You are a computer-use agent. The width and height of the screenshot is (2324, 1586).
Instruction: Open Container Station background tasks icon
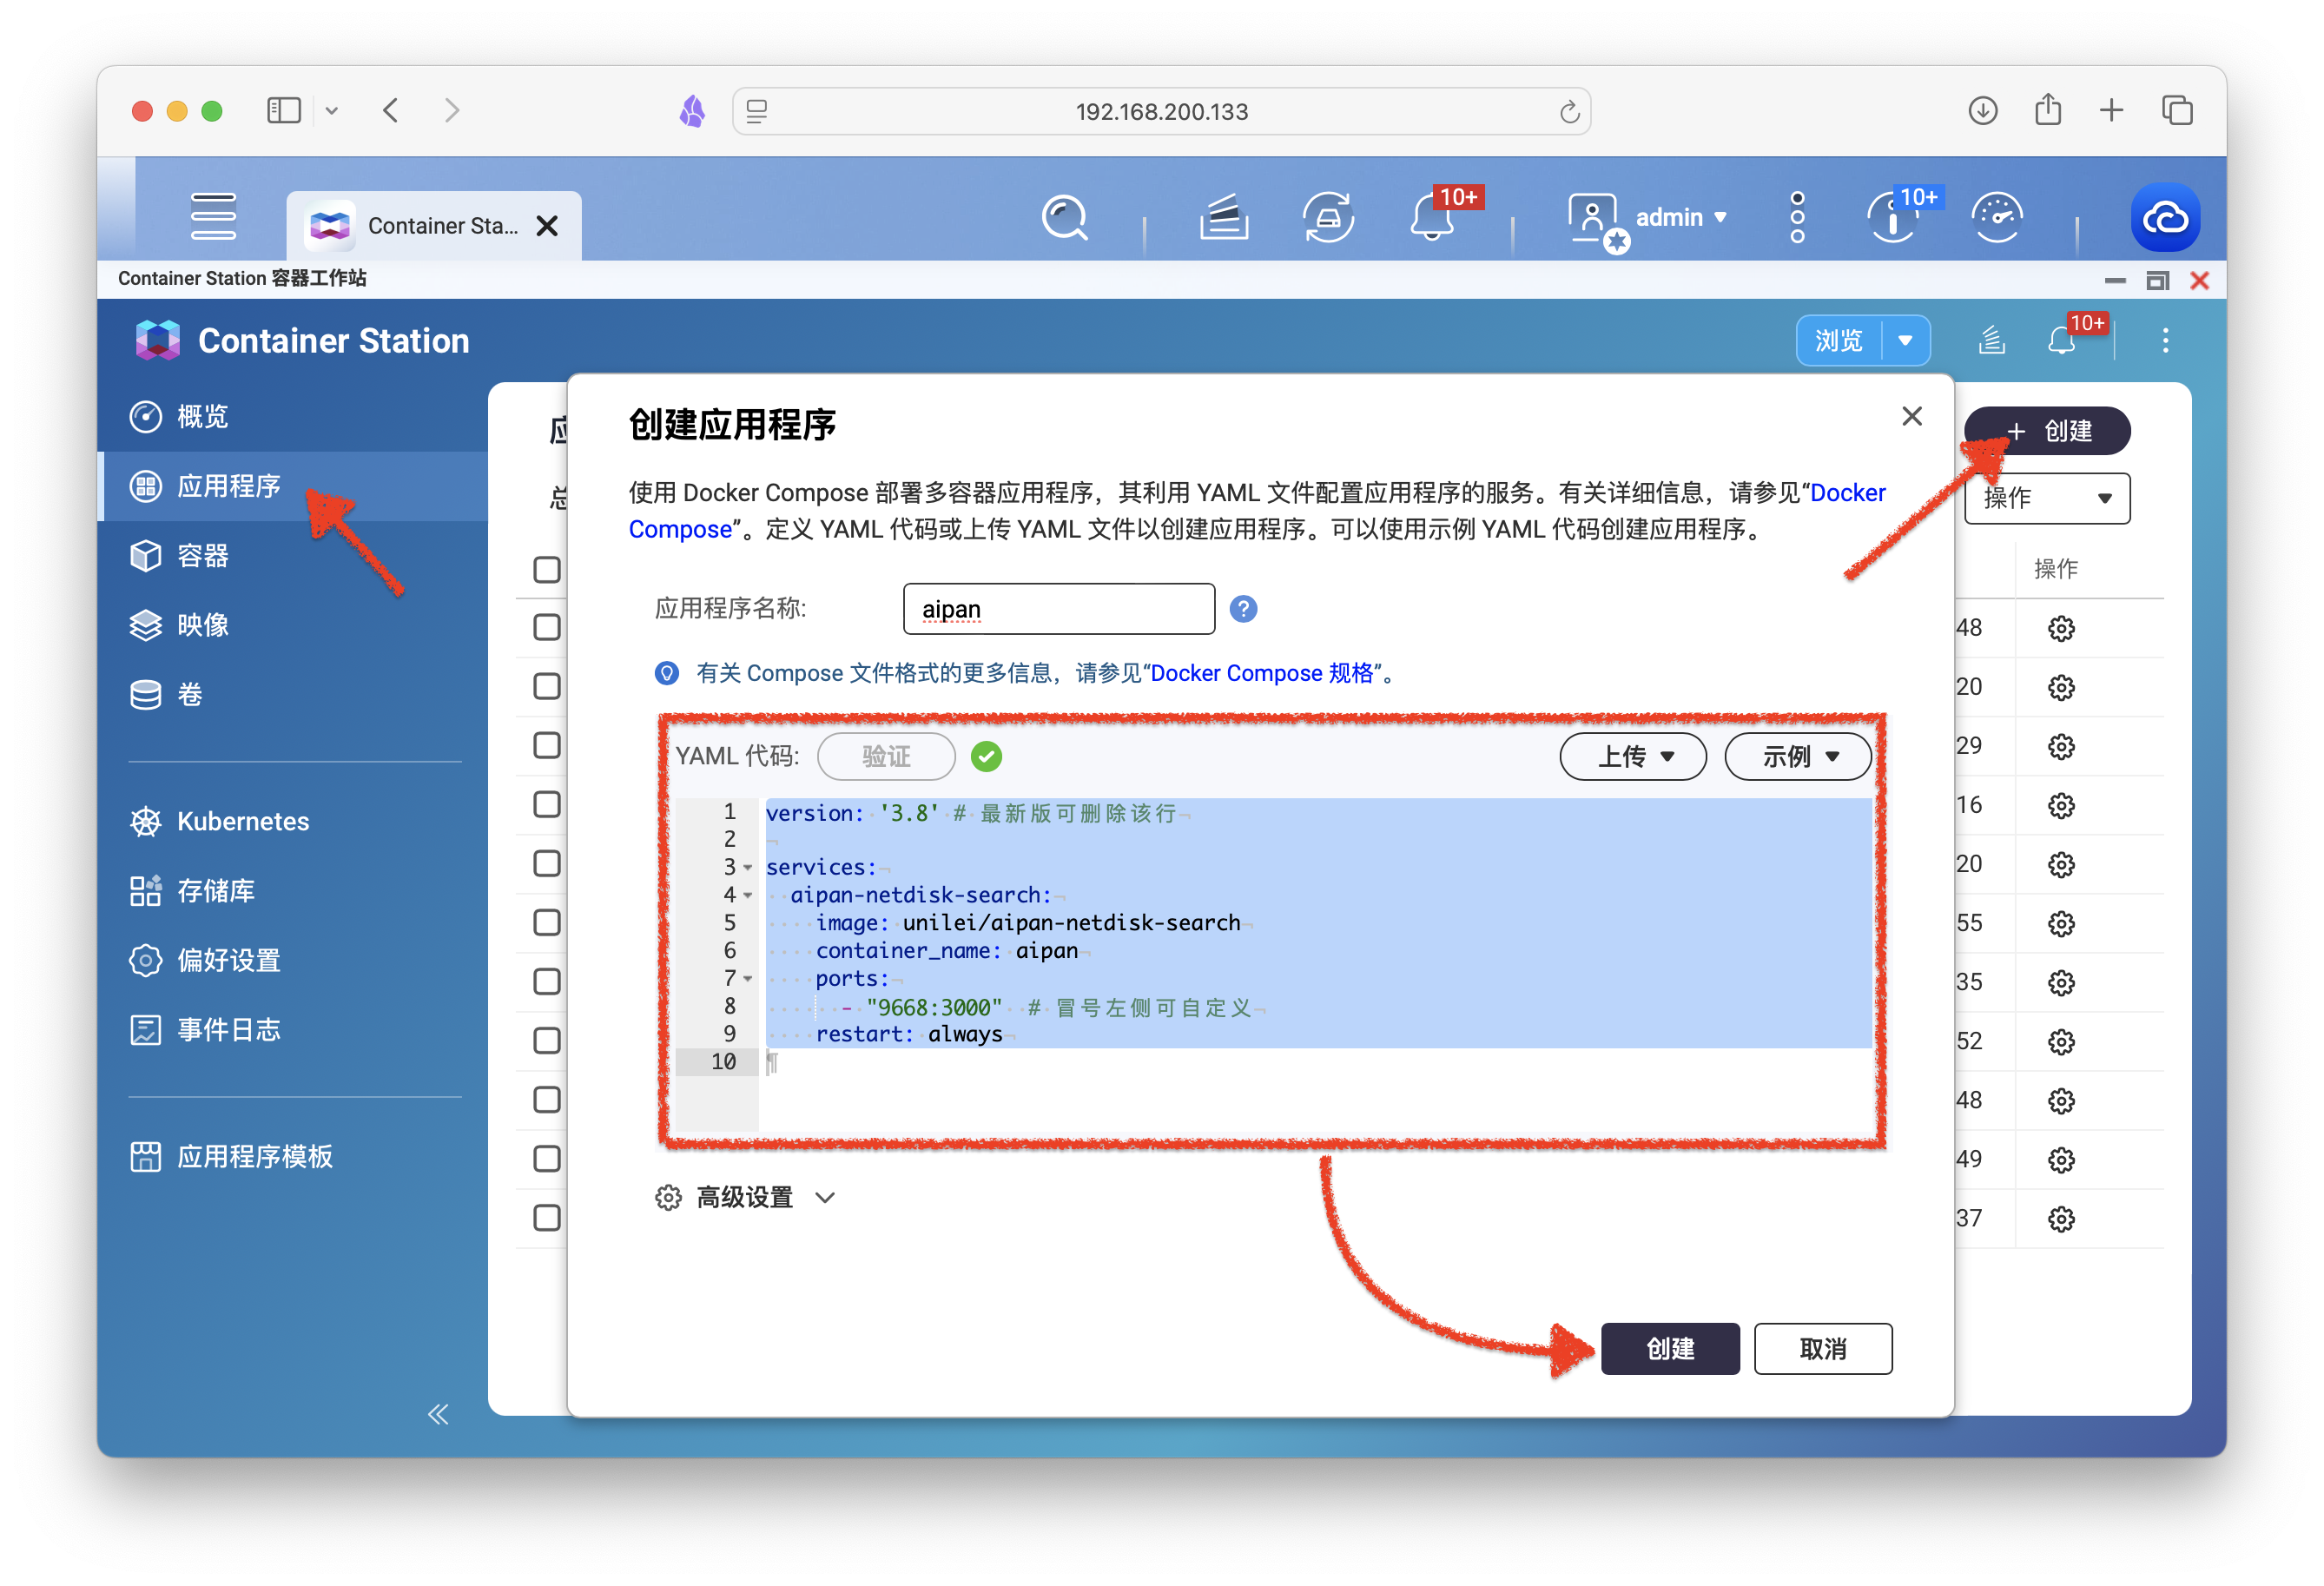coord(1992,341)
